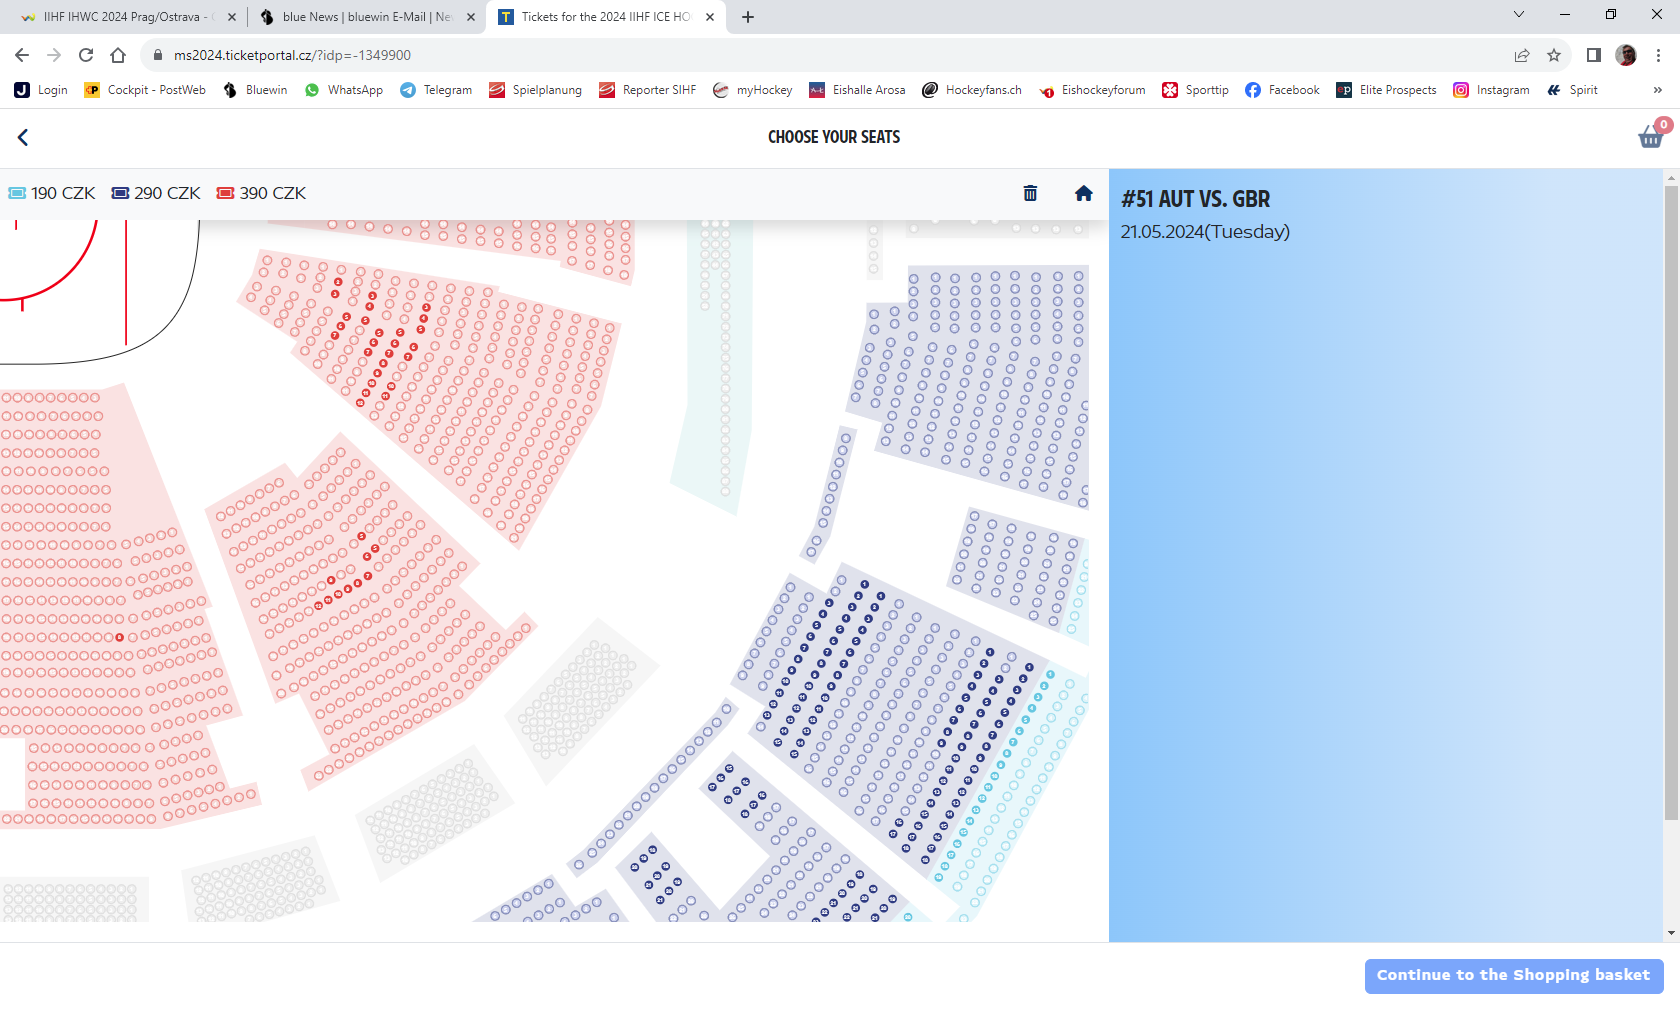
Task: Expand the hidden bookmarks overflow chevron
Action: pyautogui.click(x=1657, y=90)
